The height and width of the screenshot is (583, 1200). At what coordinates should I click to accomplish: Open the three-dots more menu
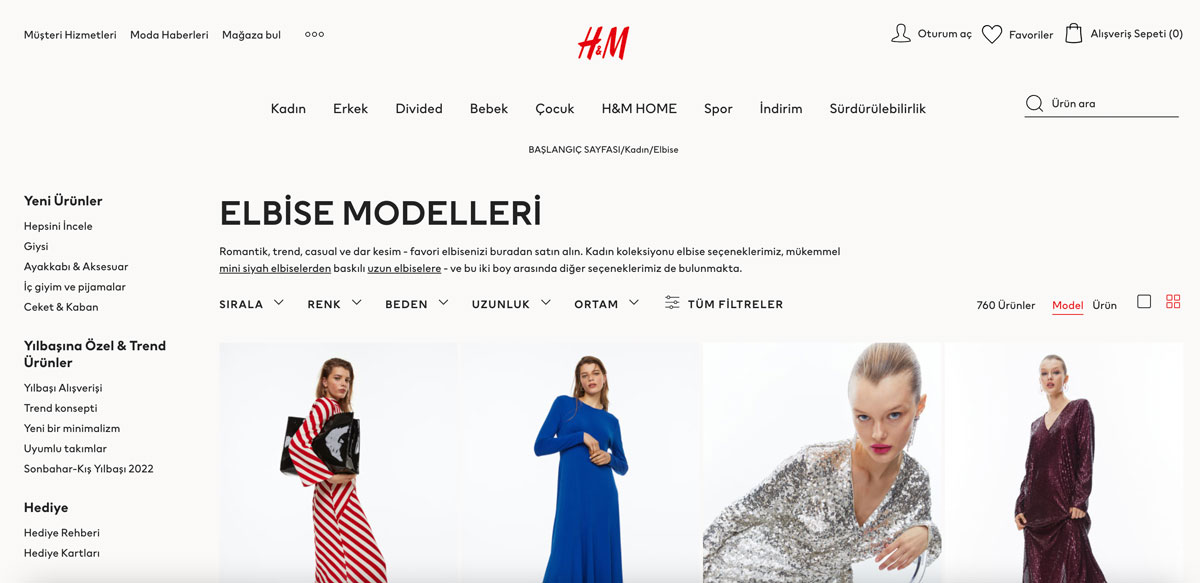314,34
